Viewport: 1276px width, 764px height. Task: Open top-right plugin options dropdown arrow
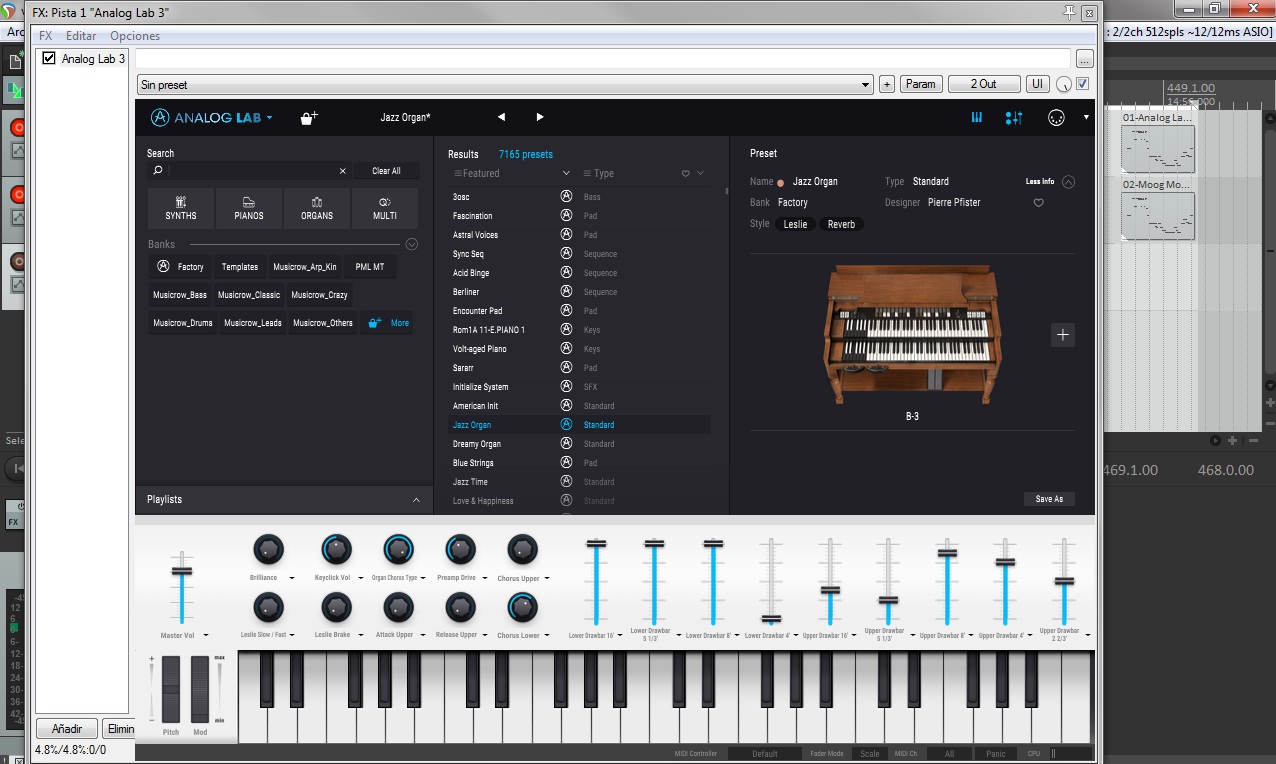point(1087,117)
